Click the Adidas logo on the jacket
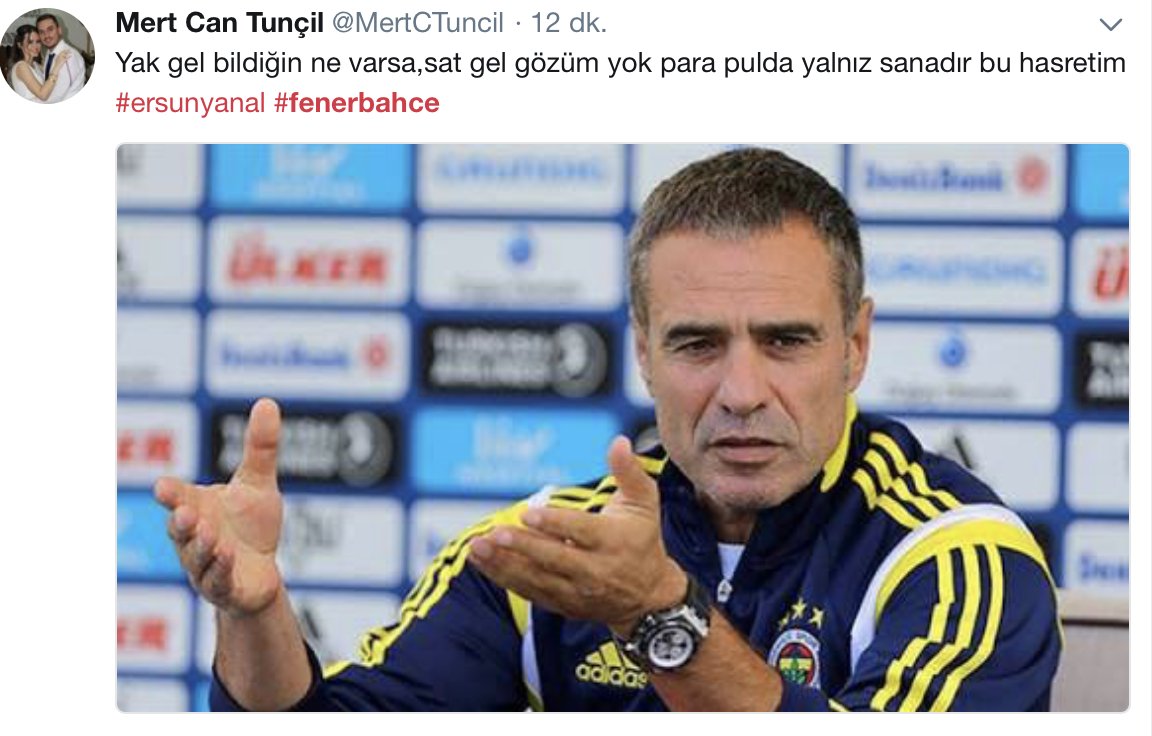Screen dimensions: 1152x736 point(610,665)
